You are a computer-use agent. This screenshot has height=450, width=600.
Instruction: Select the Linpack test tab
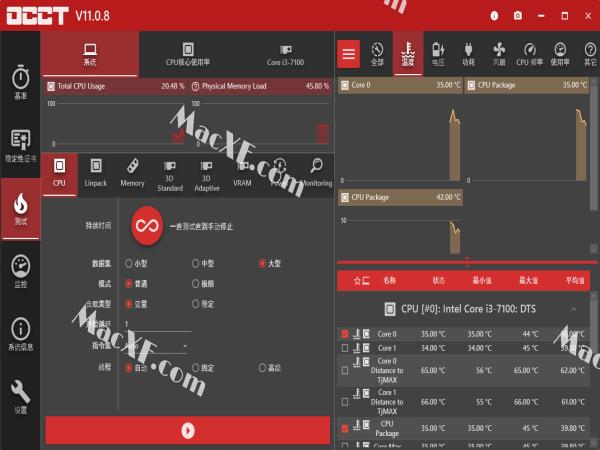96,174
